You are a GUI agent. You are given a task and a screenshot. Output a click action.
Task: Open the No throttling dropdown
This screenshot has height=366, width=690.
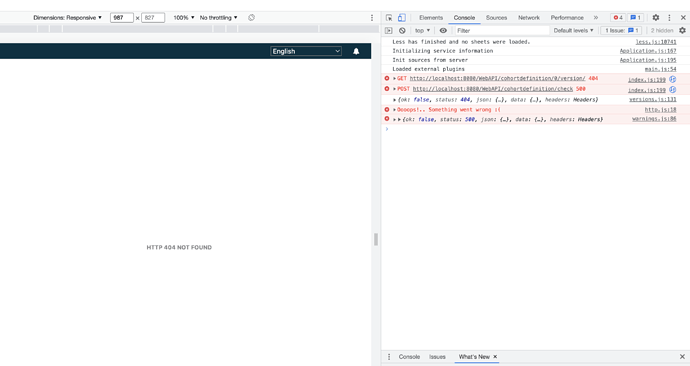pos(219,18)
